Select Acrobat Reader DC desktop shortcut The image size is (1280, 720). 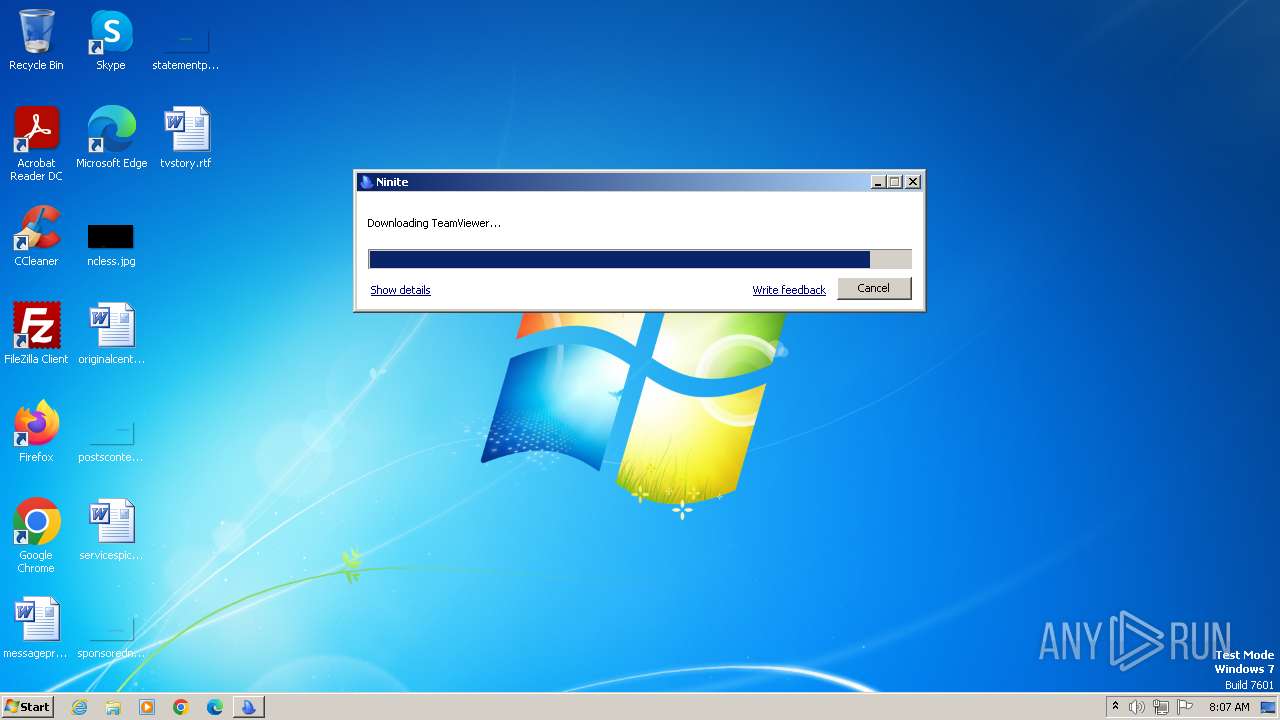click(x=36, y=143)
